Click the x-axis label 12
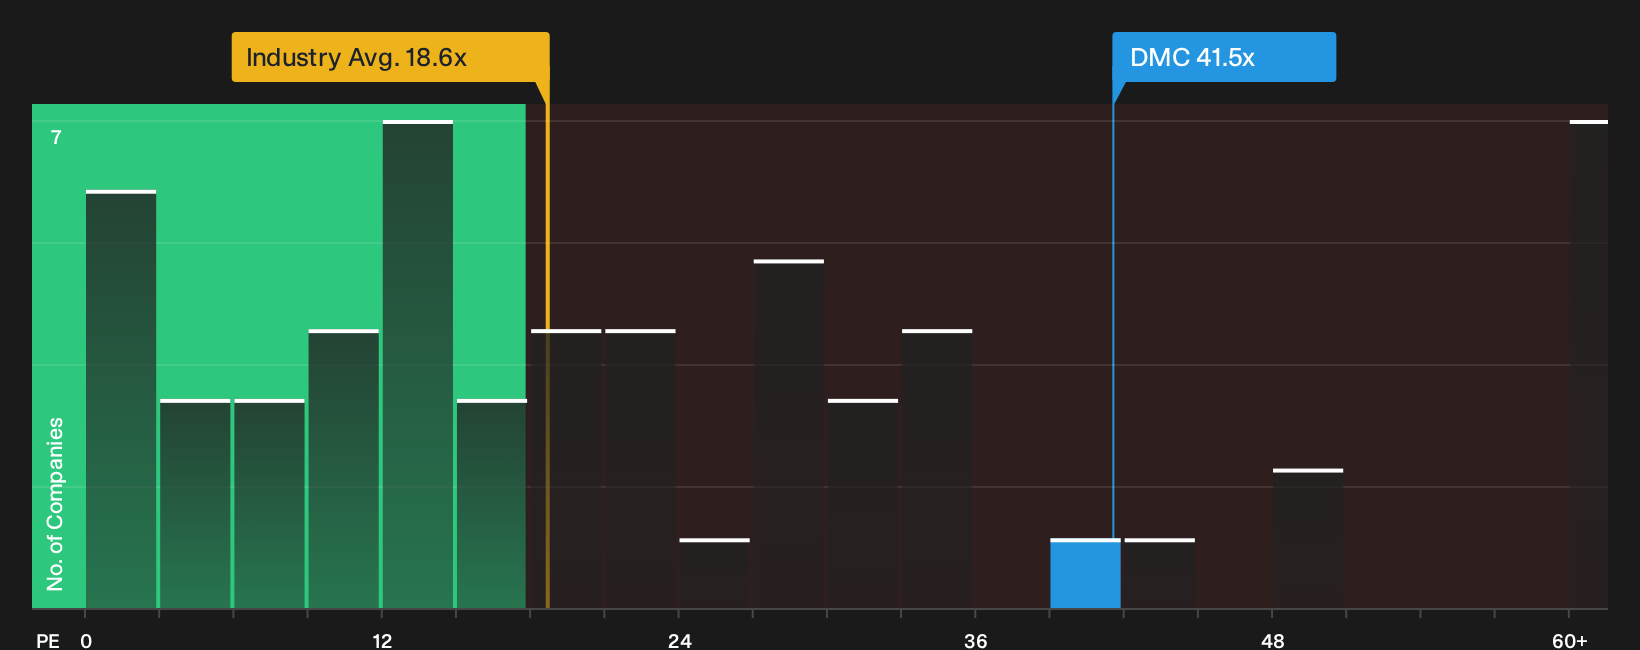The image size is (1640, 650). [x=382, y=641]
